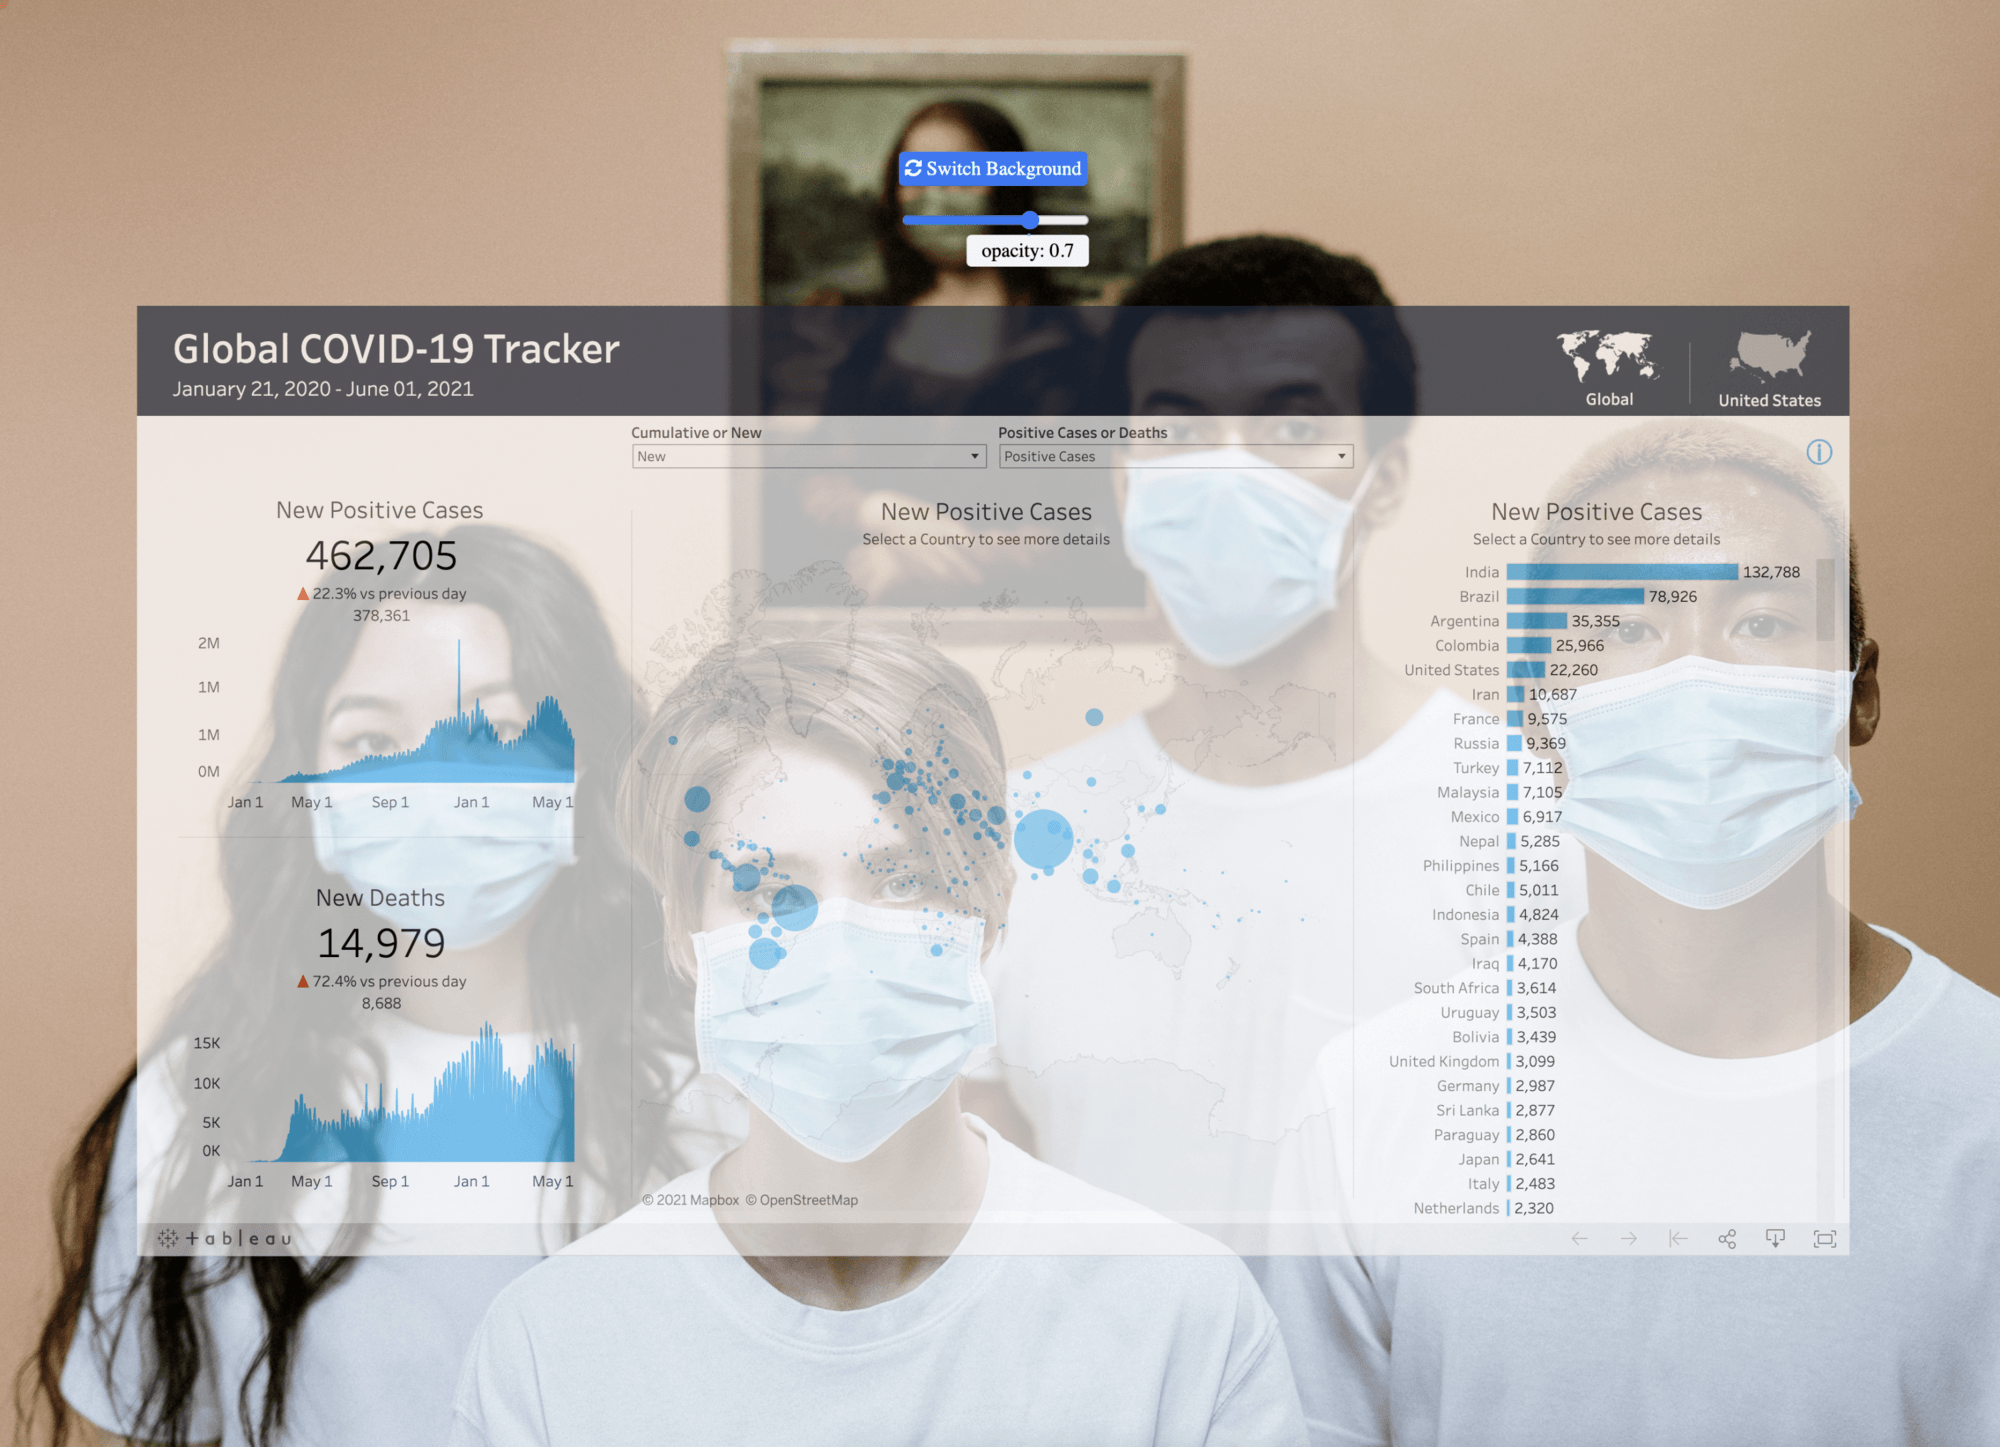2000x1447 pixels.
Task: Click the information tooltip icon
Action: click(1820, 452)
